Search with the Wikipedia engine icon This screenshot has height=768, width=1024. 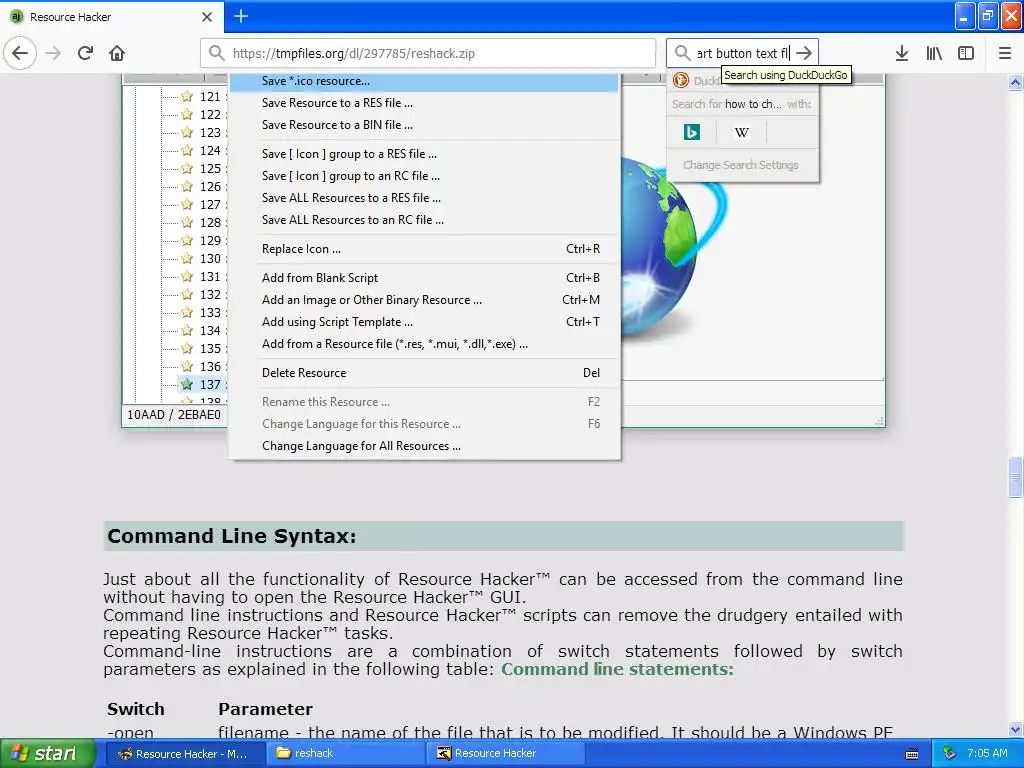741,133
